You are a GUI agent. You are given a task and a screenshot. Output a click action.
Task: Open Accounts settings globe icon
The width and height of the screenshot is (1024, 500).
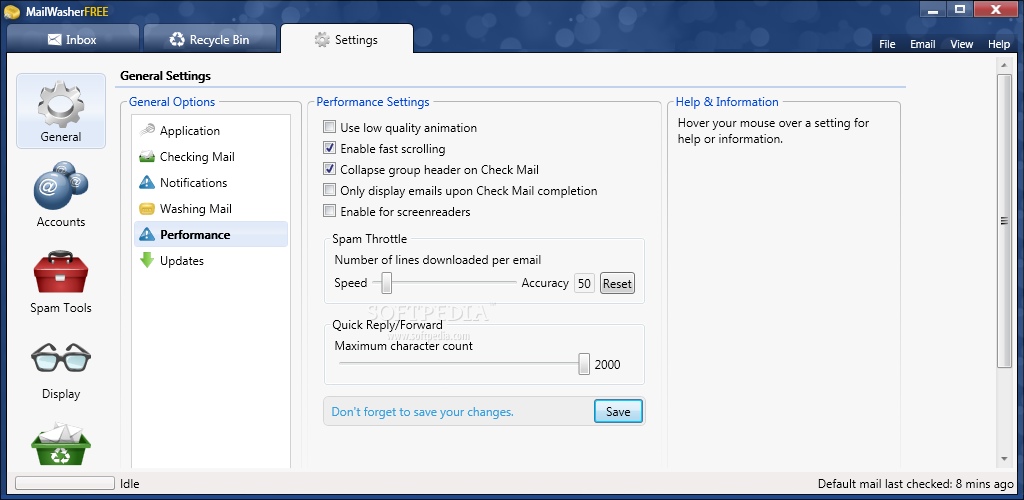61,186
